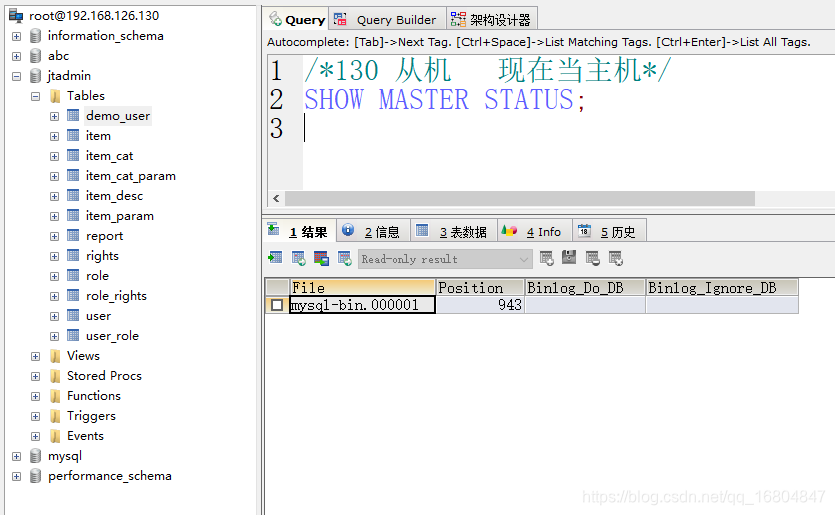Expand the mysql database node
This screenshot has height=515, width=835.
coord(17,456)
